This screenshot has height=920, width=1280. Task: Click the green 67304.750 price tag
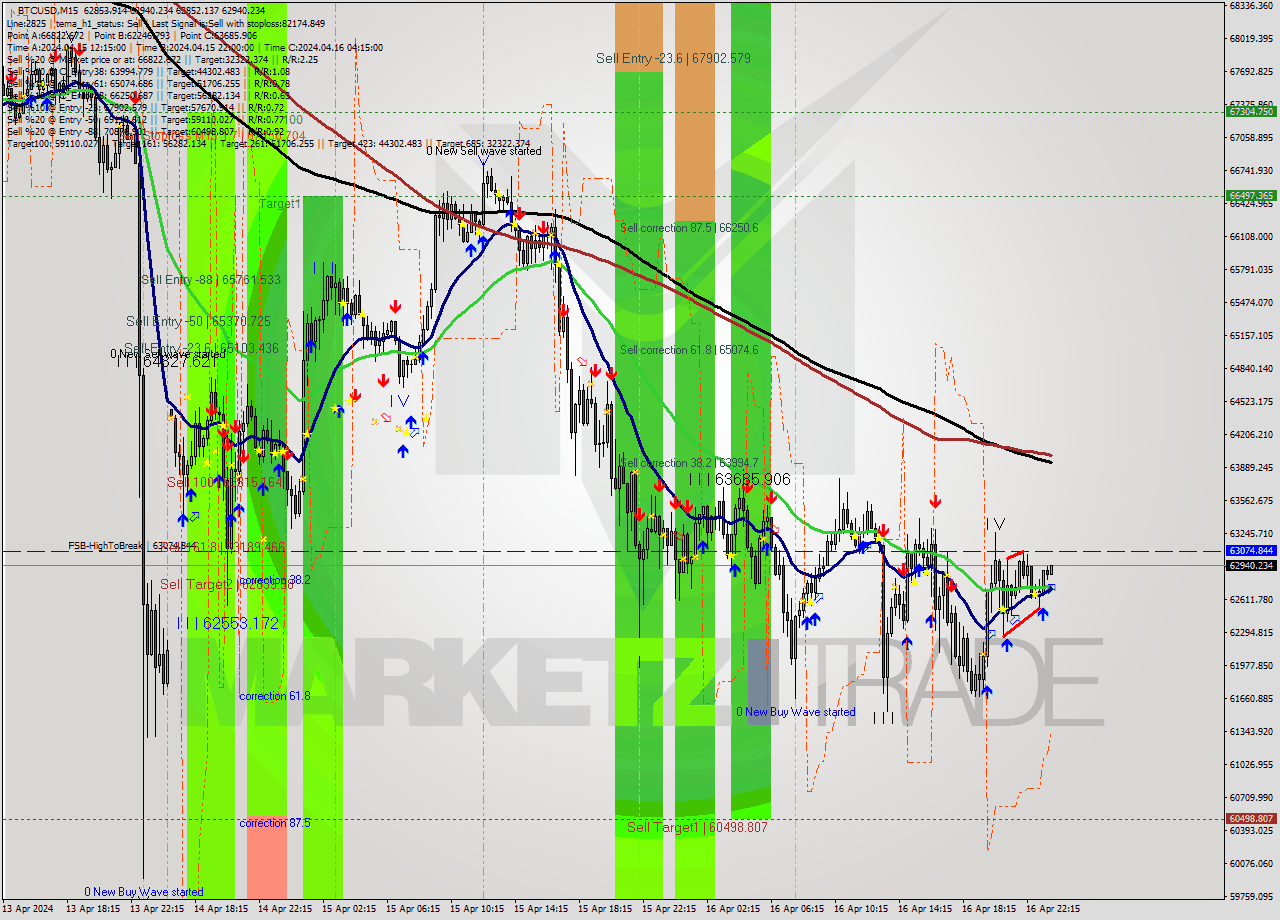click(1250, 111)
